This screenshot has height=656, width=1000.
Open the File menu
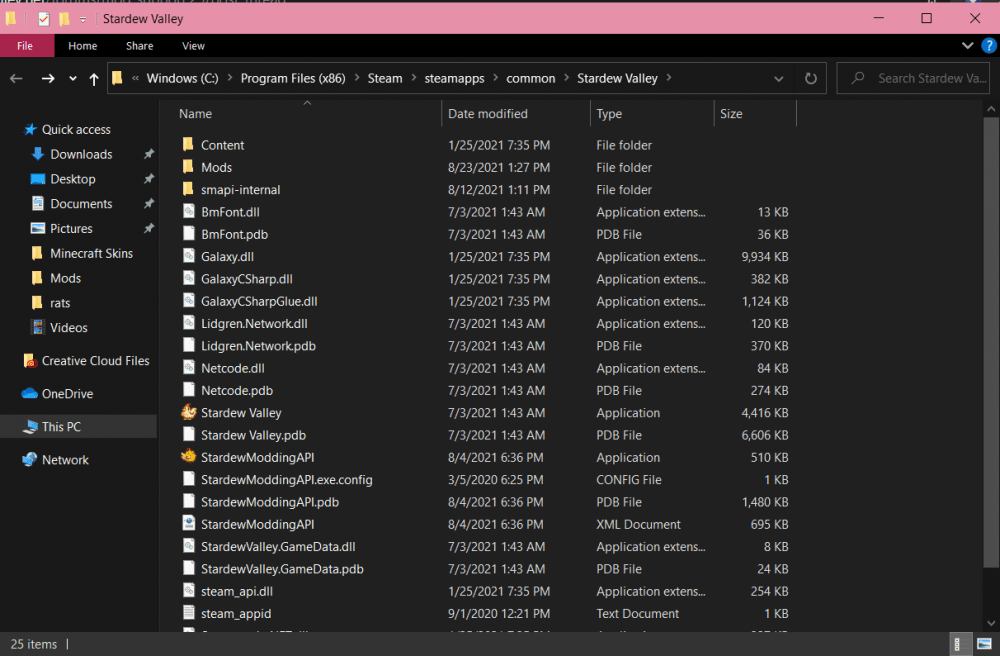[x=26, y=46]
